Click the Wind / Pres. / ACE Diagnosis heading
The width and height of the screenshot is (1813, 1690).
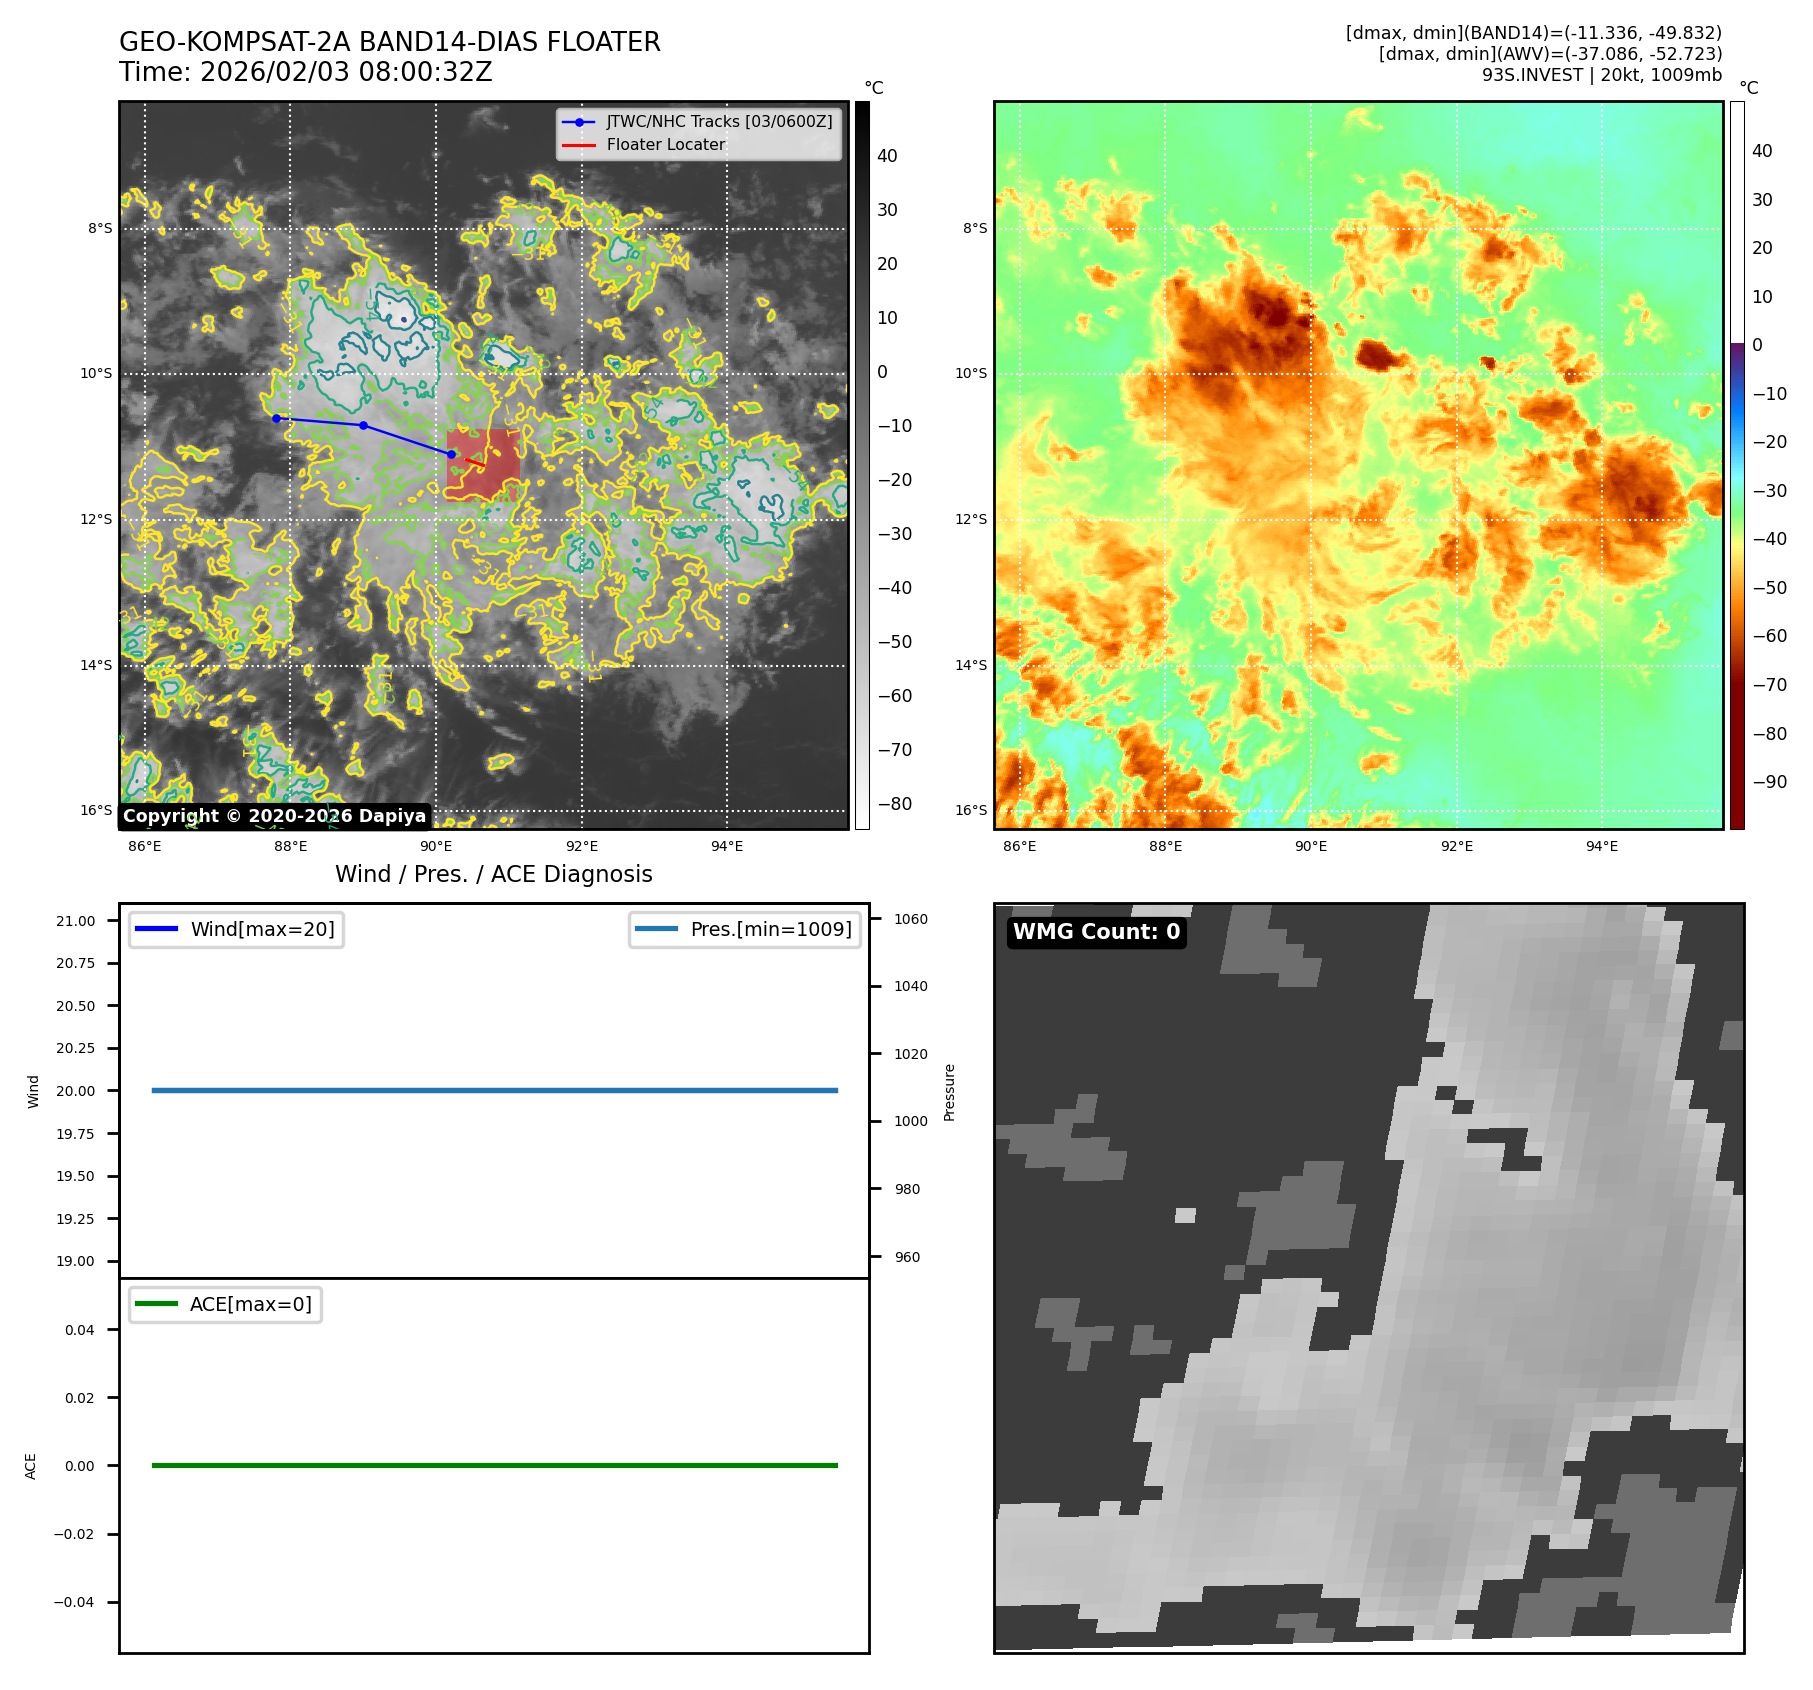493,874
